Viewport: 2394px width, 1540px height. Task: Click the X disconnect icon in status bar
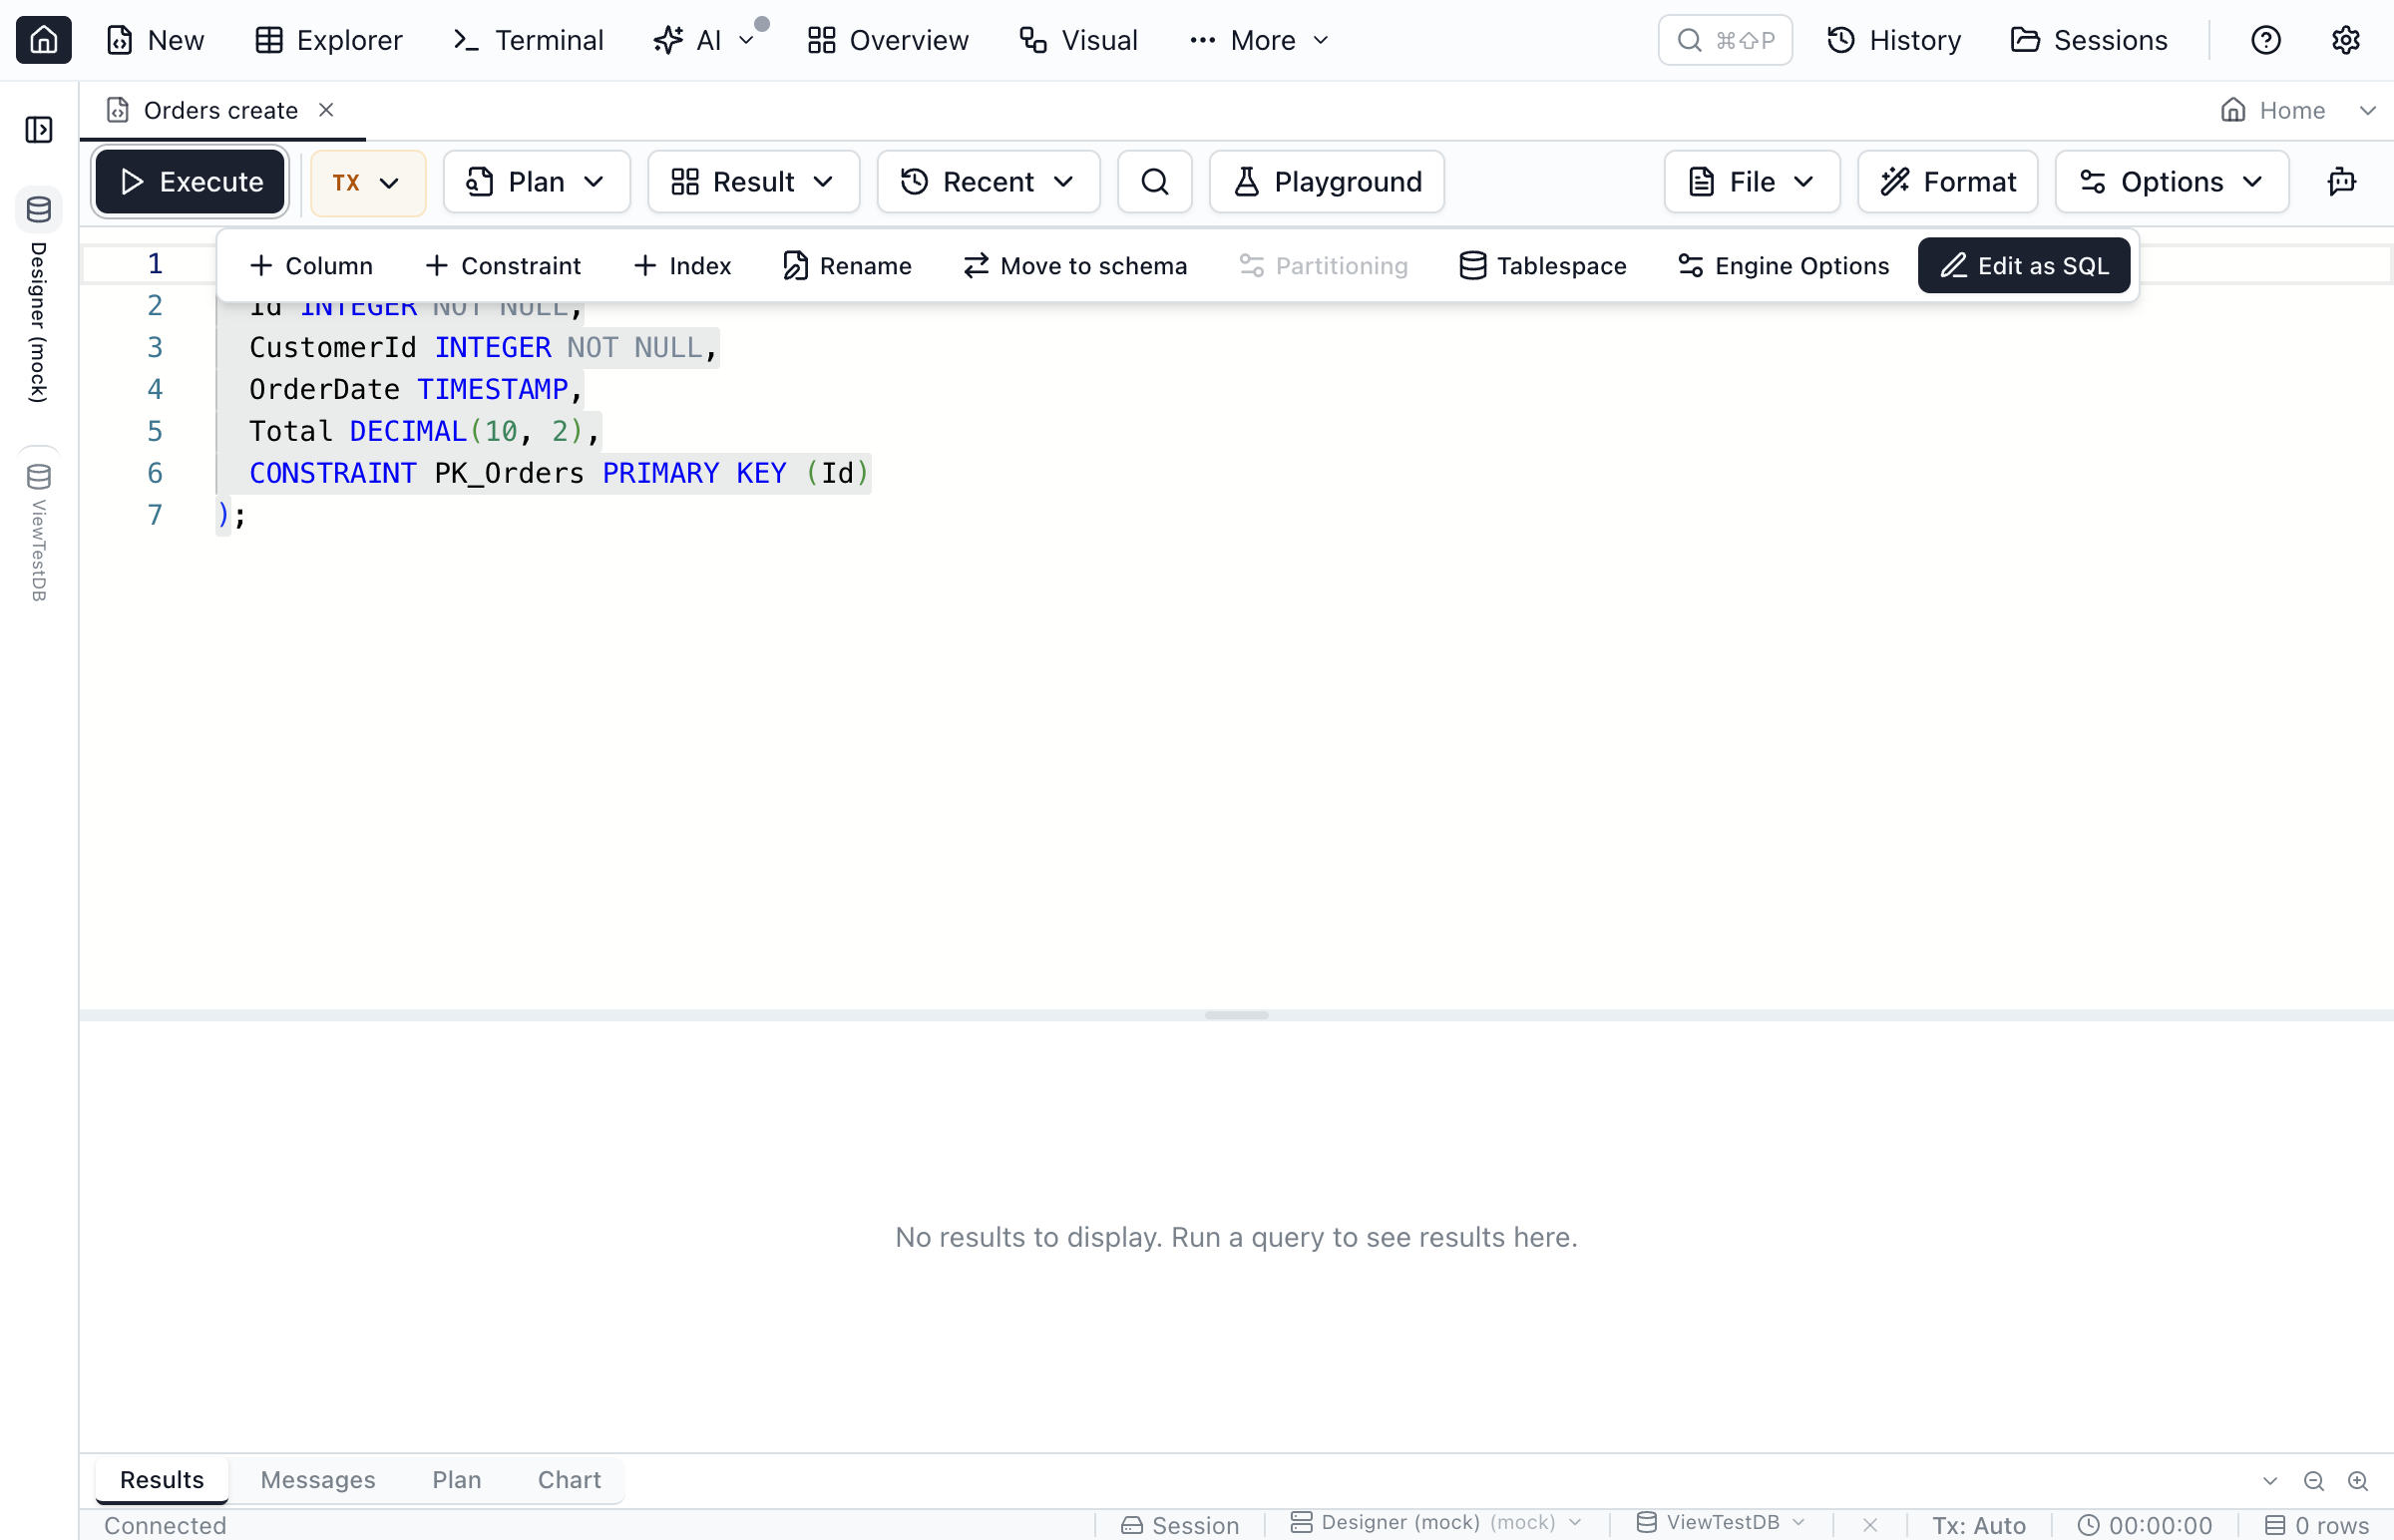click(x=1870, y=1525)
